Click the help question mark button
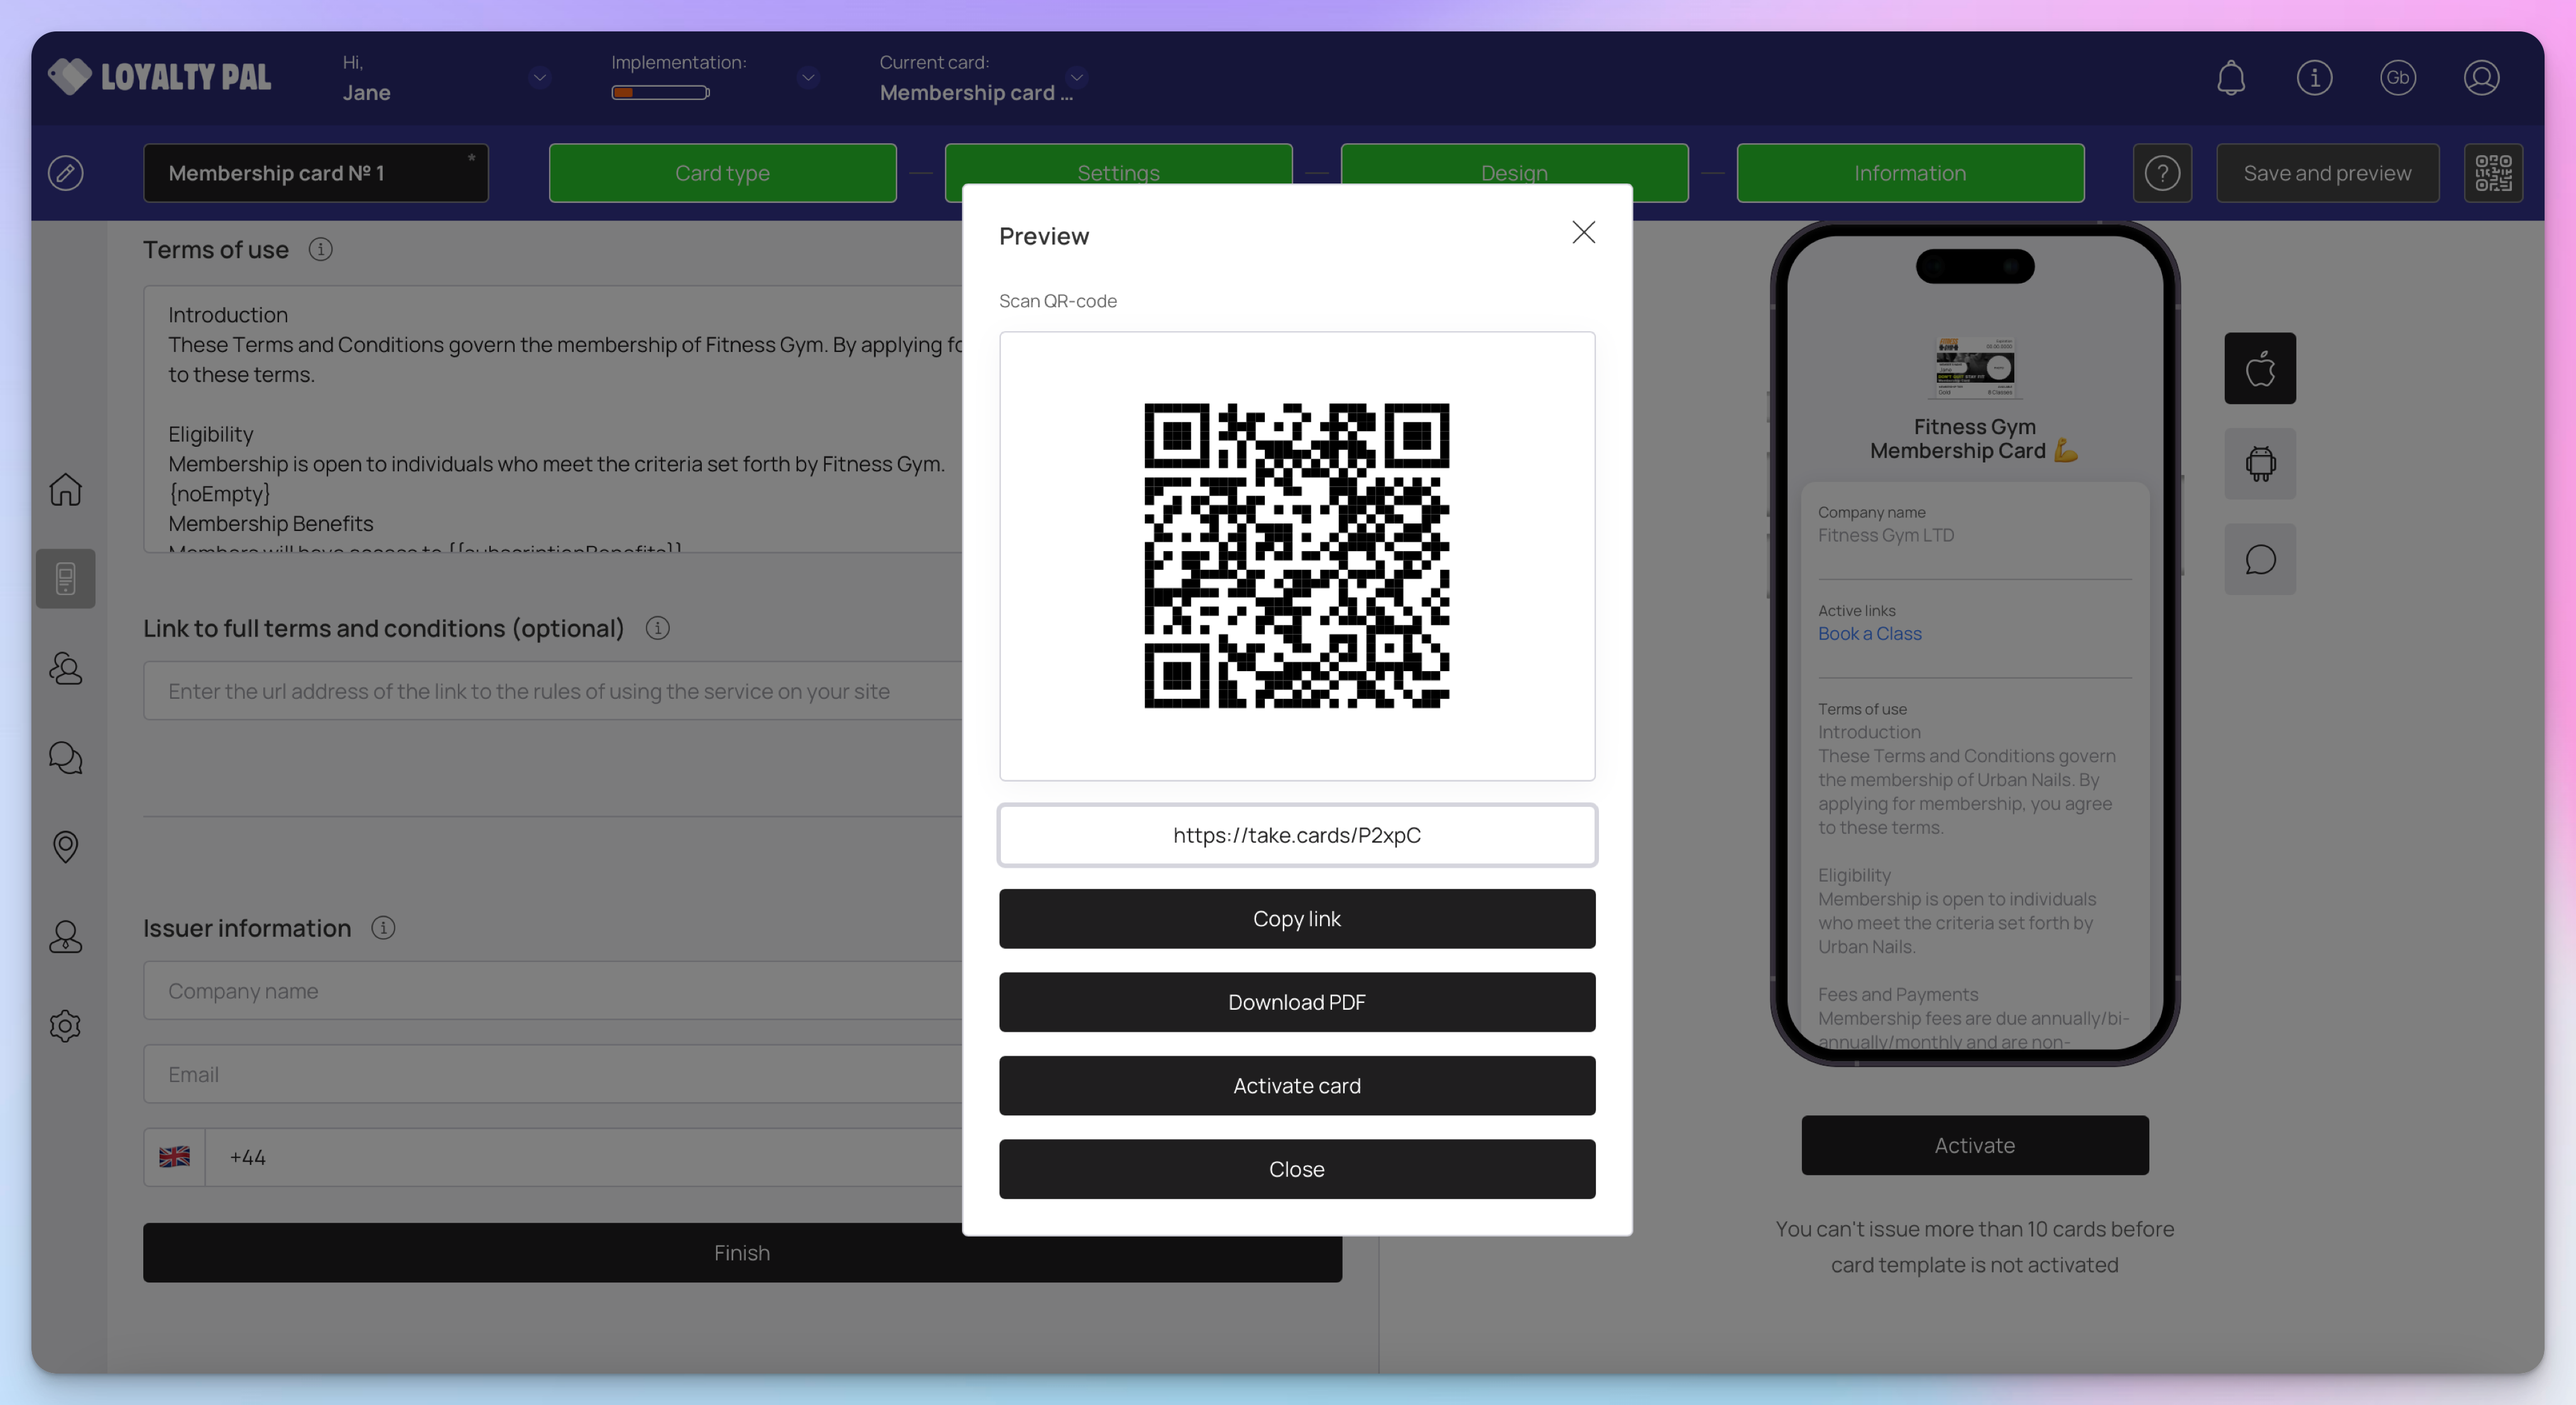Viewport: 2576px width, 1405px height. 2162,173
